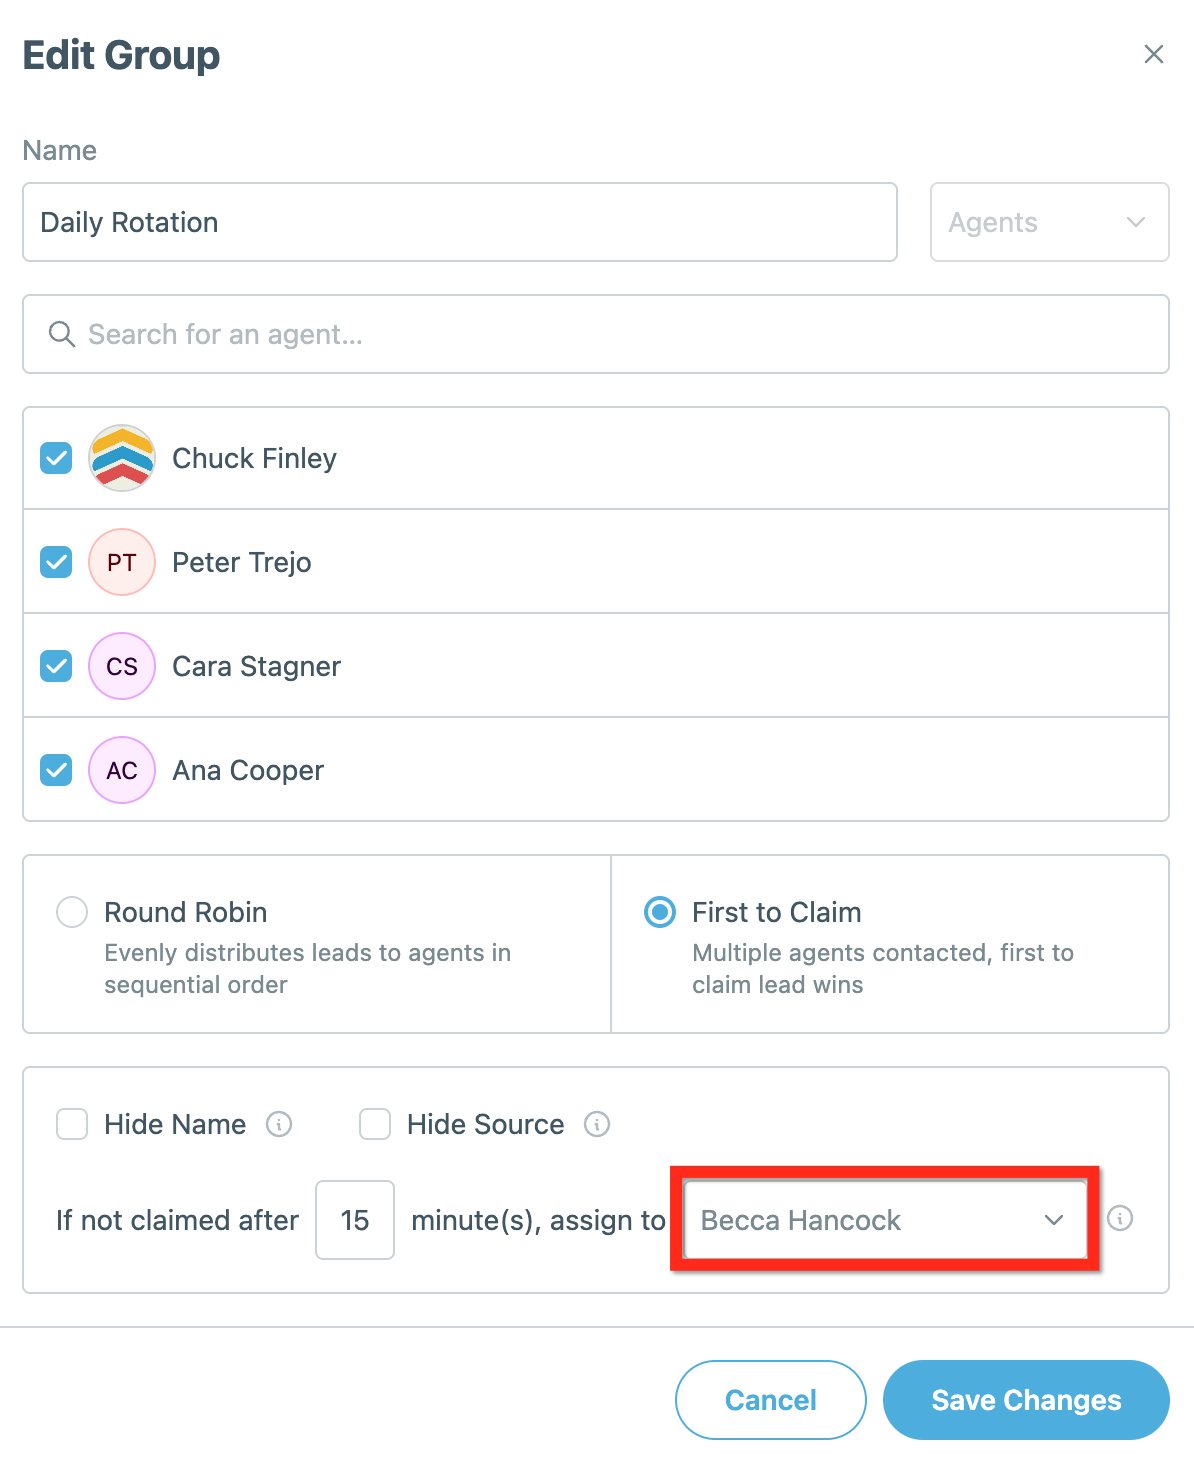Viewport: 1194px width, 1460px height.
Task: Enable the Hide Source checkbox
Action: 375,1124
